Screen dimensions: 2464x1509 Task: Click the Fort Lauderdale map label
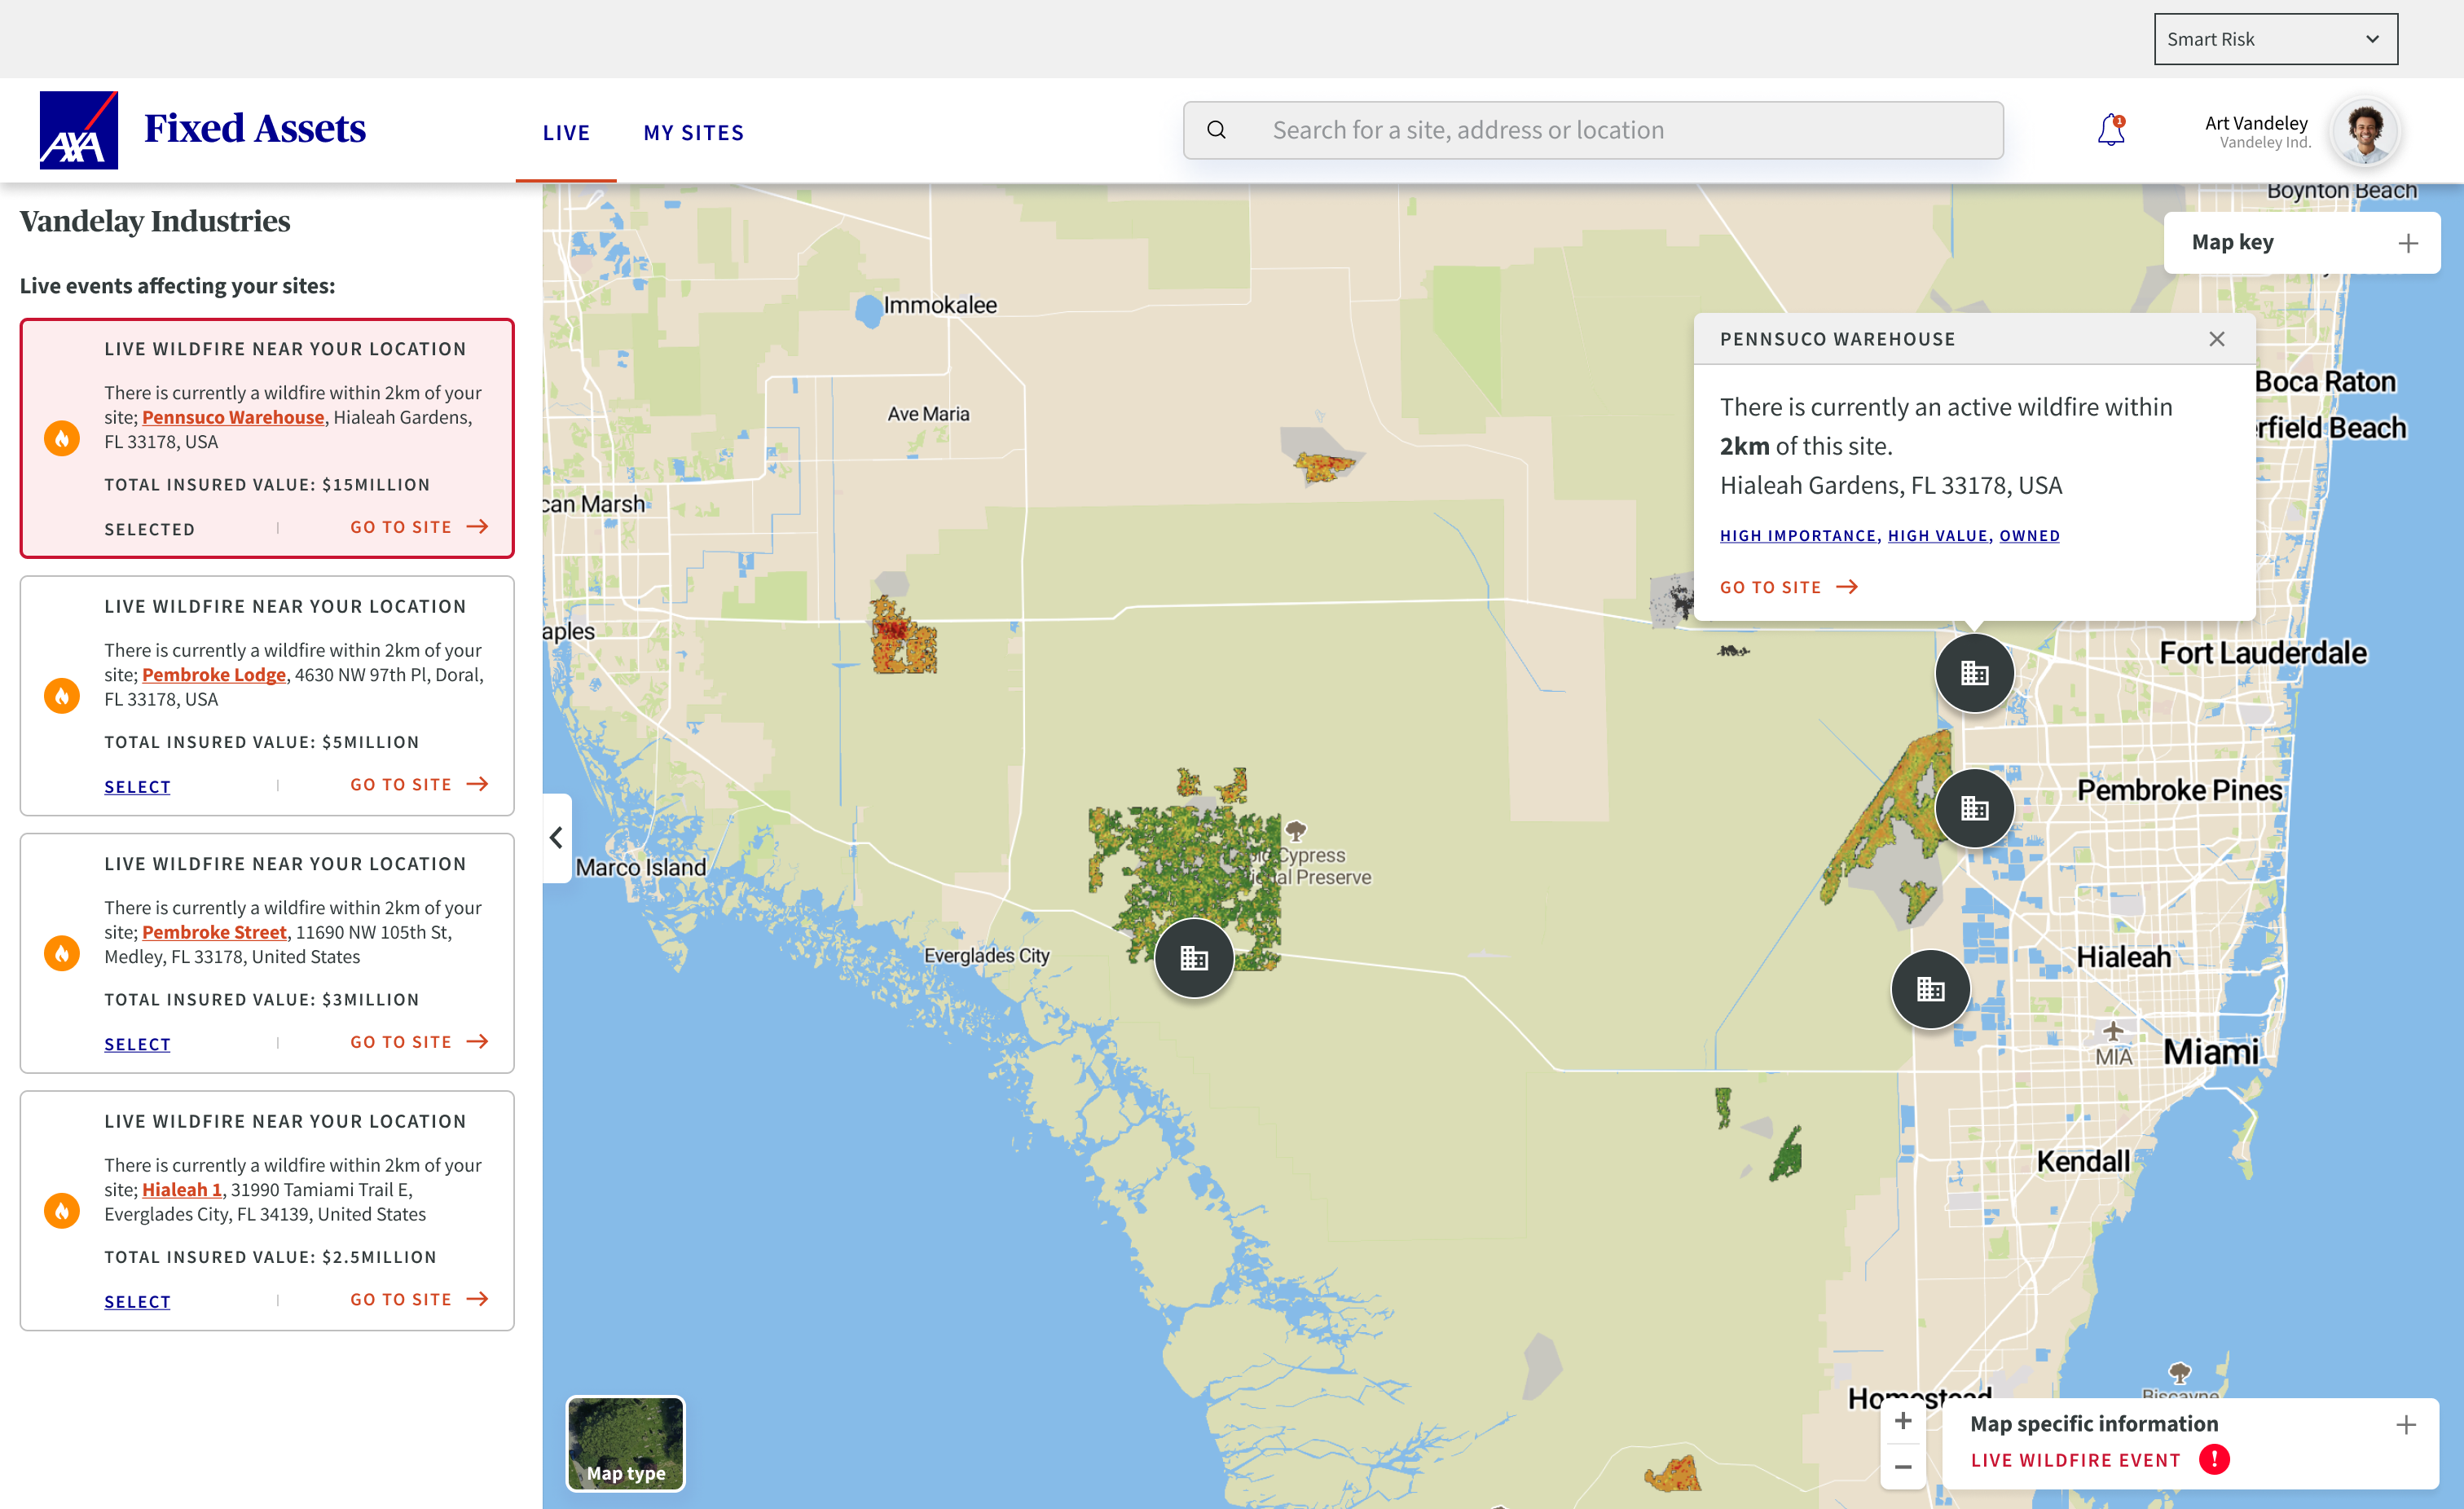coord(2263,653)
